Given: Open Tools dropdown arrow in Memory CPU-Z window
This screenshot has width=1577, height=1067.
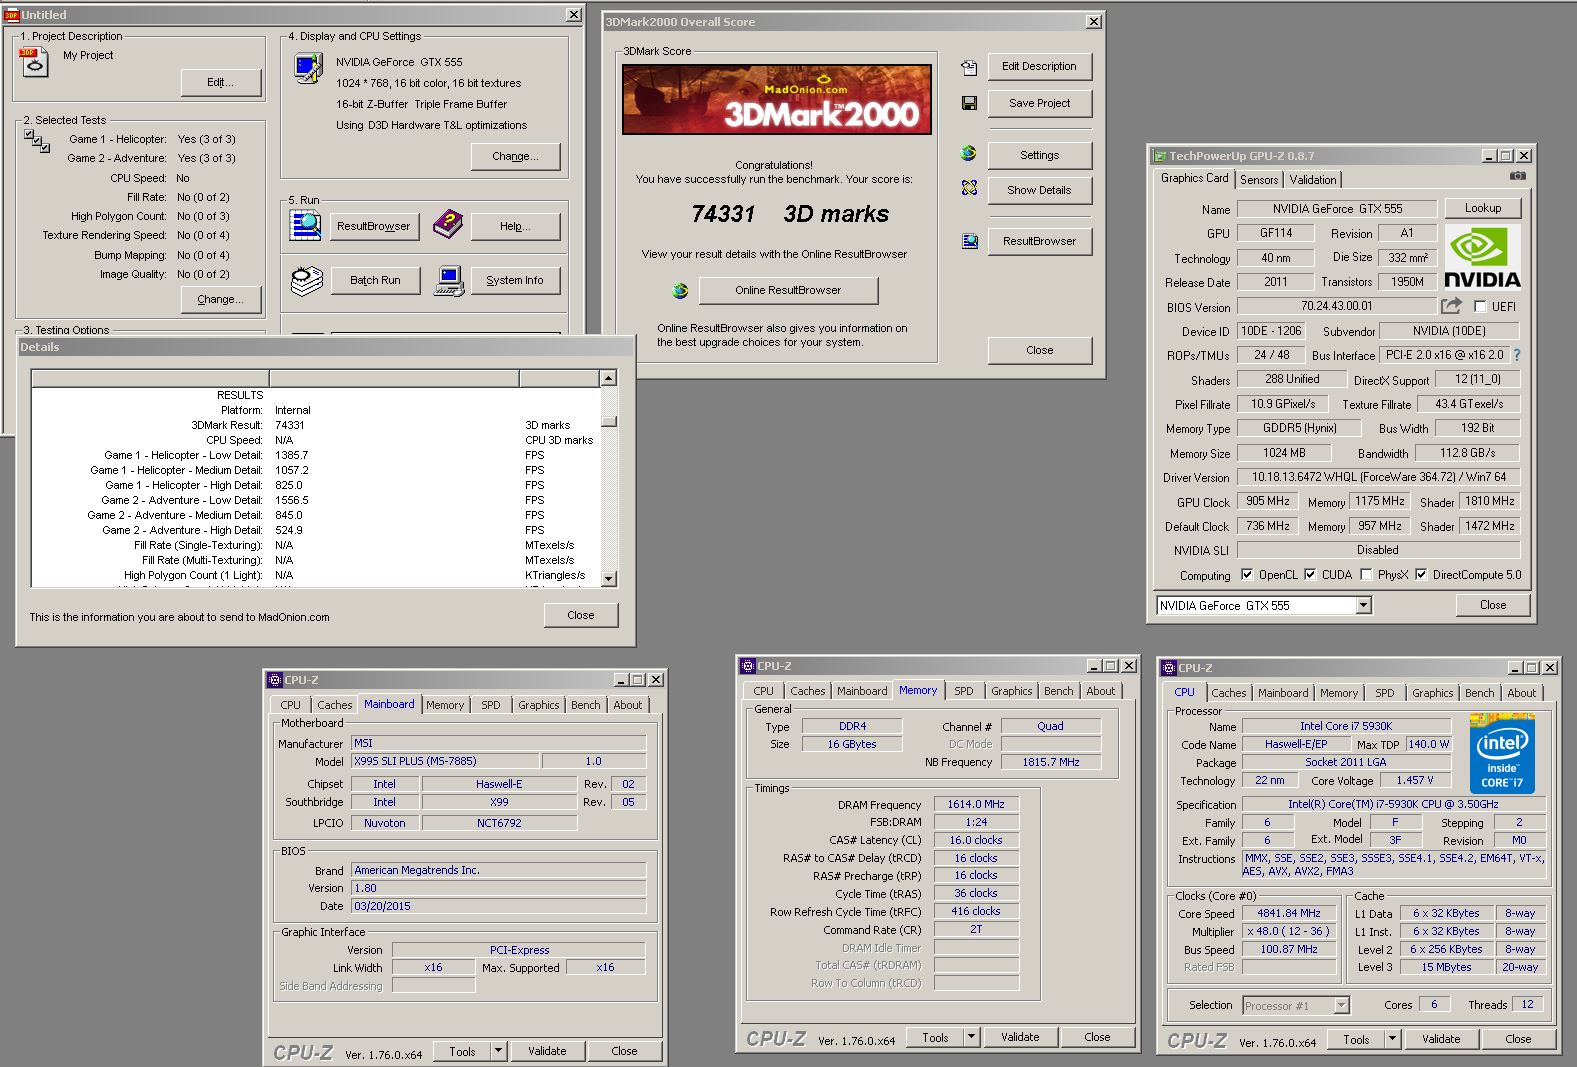Looking at the screenshot, I should coord(971,1037).
